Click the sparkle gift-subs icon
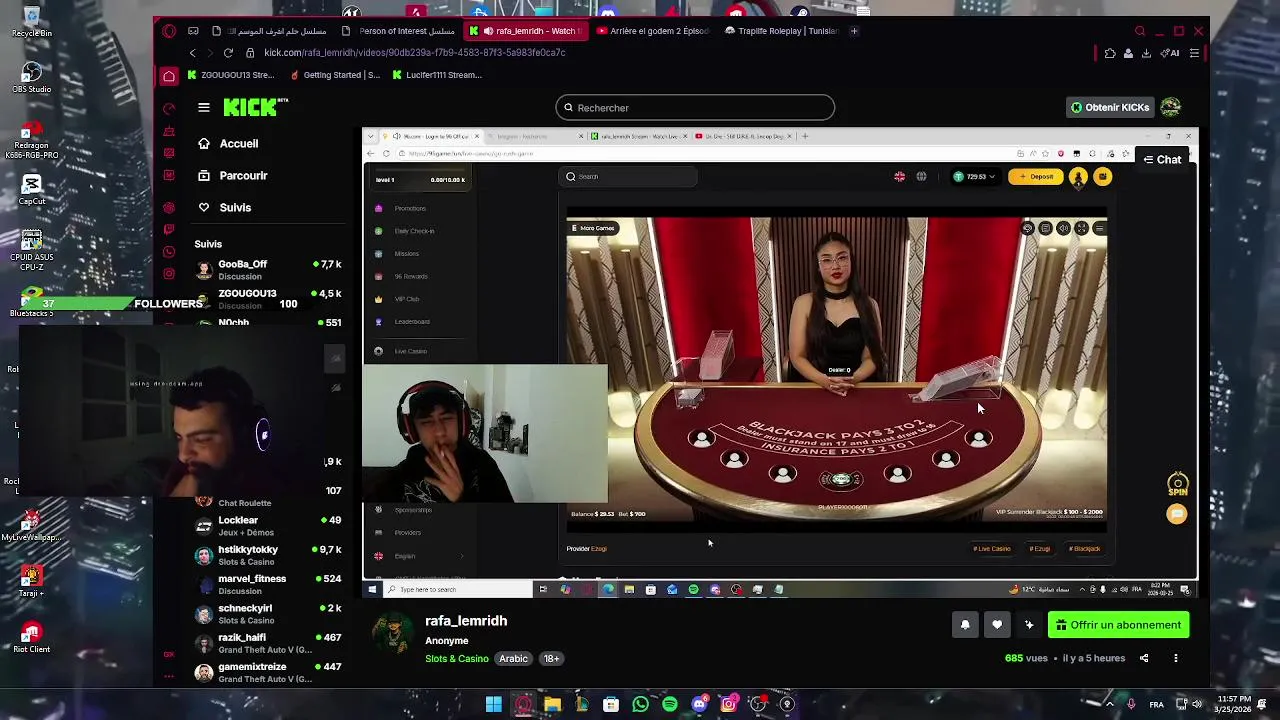Viewport: 1280px width, 720px height. [1029, 625]
